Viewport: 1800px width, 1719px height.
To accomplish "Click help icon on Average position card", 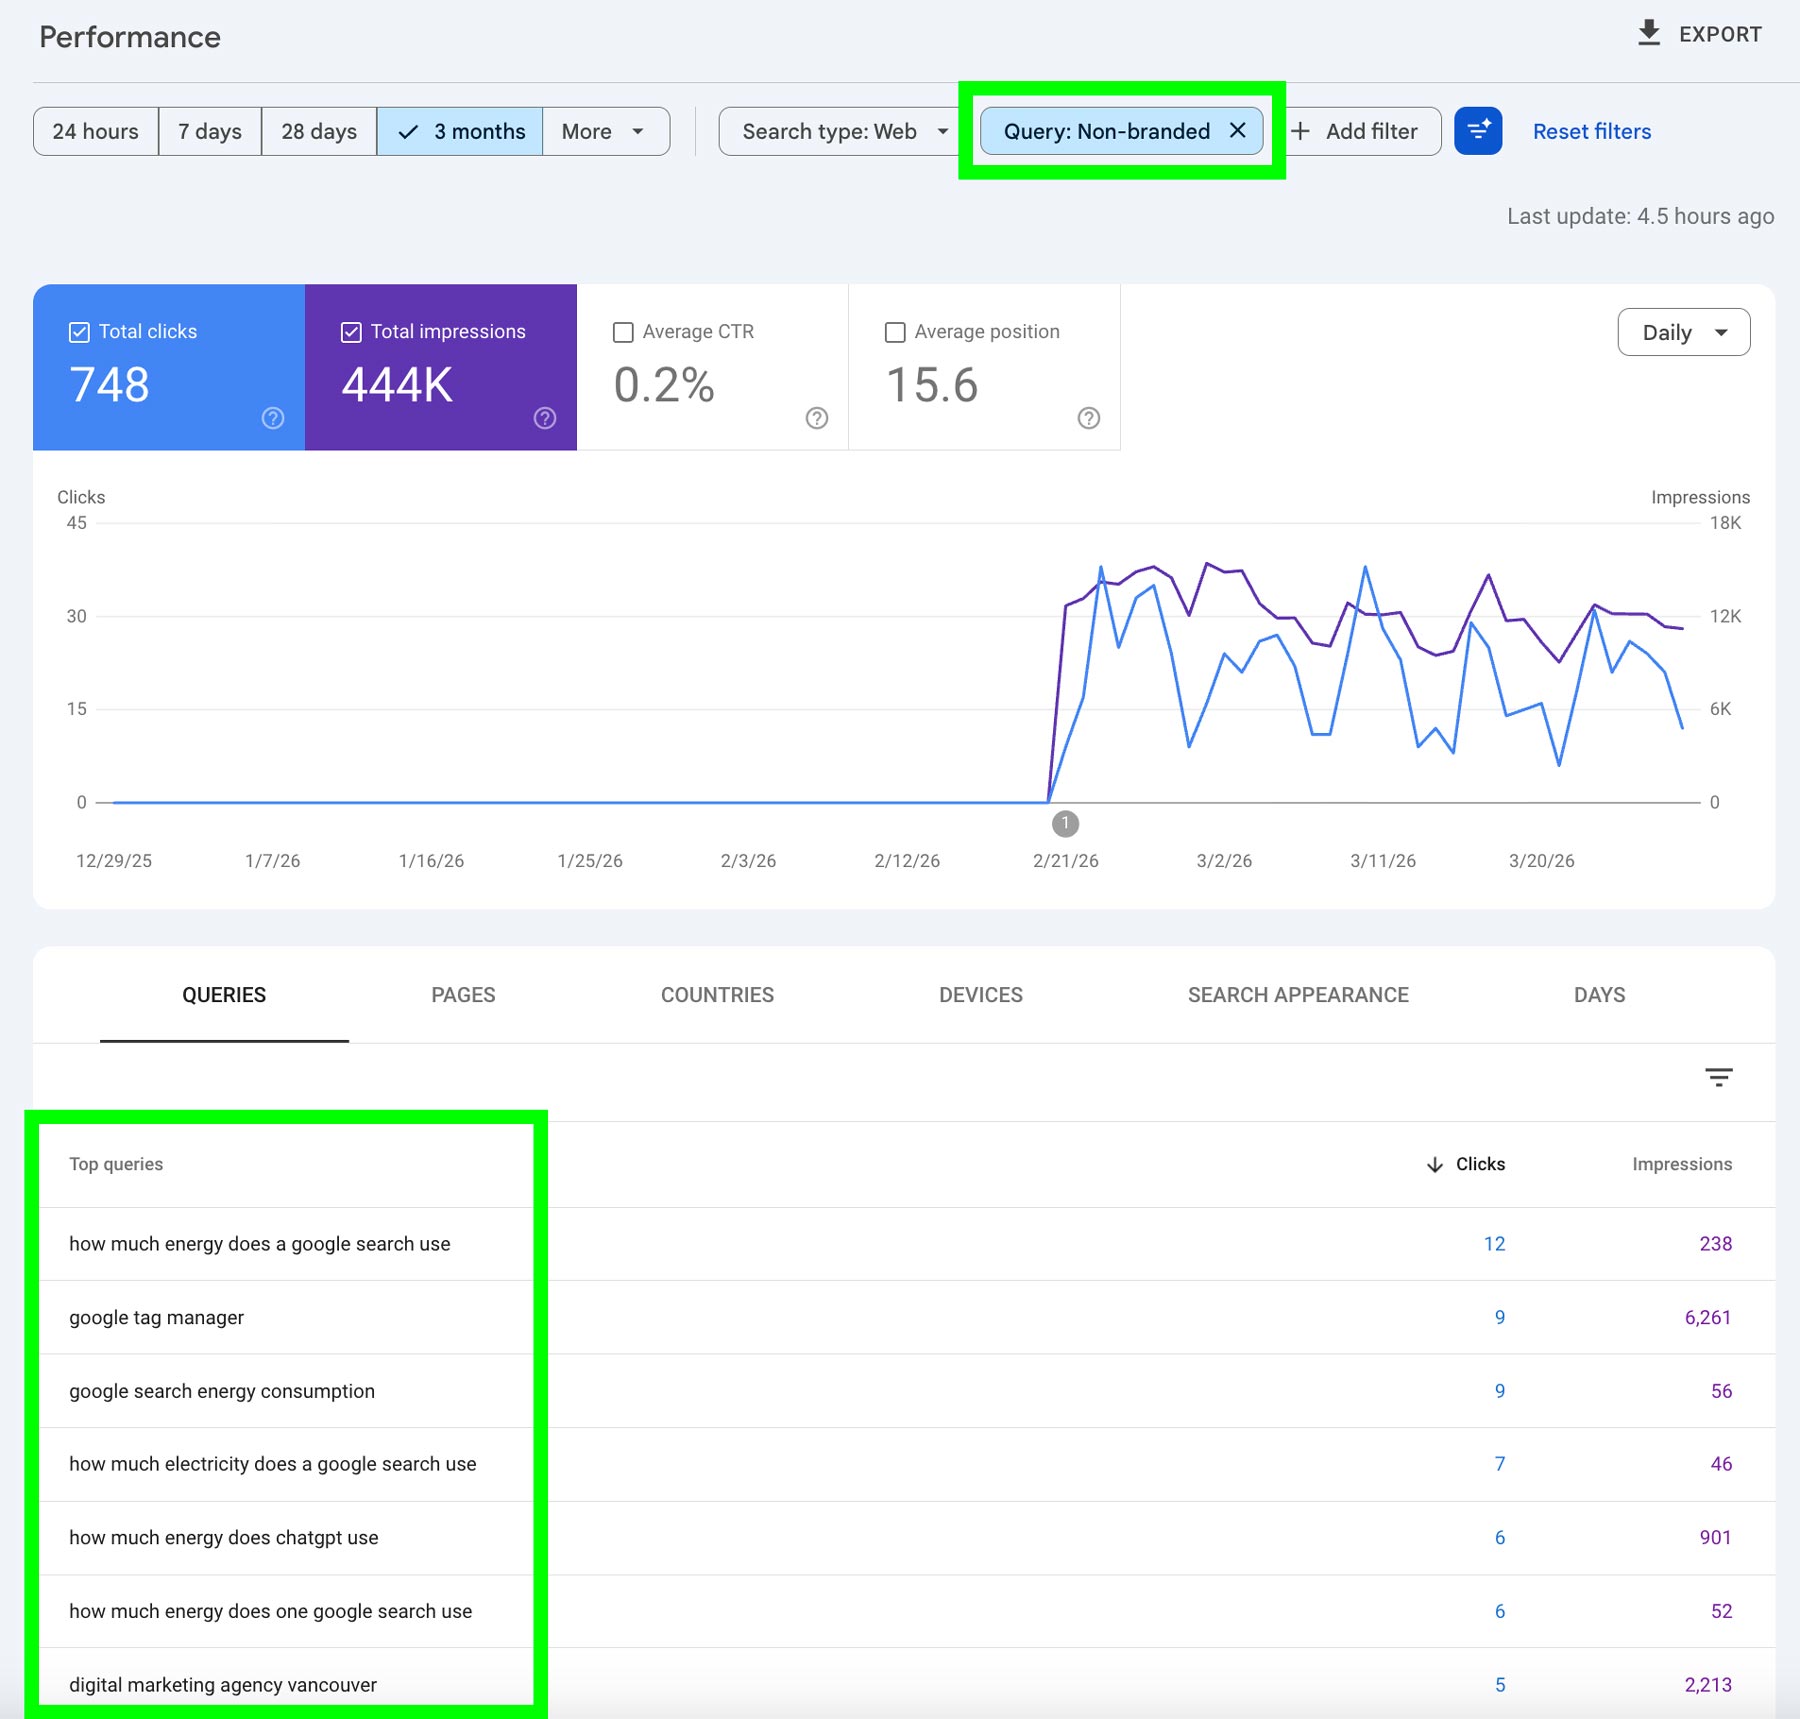I will click(1089, 418).
